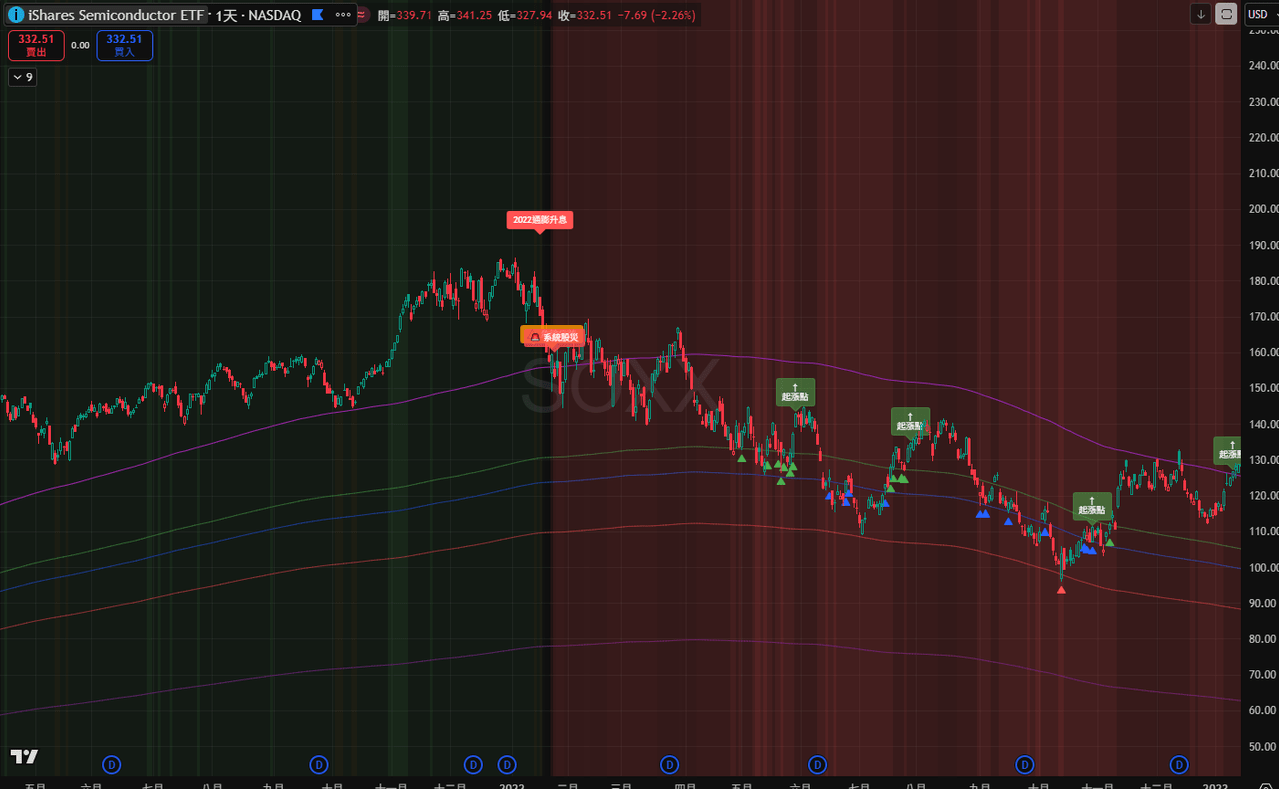
Task: Click the dividend D marker at December 2021
Action: pyautogui.click(x=473, y=765)
